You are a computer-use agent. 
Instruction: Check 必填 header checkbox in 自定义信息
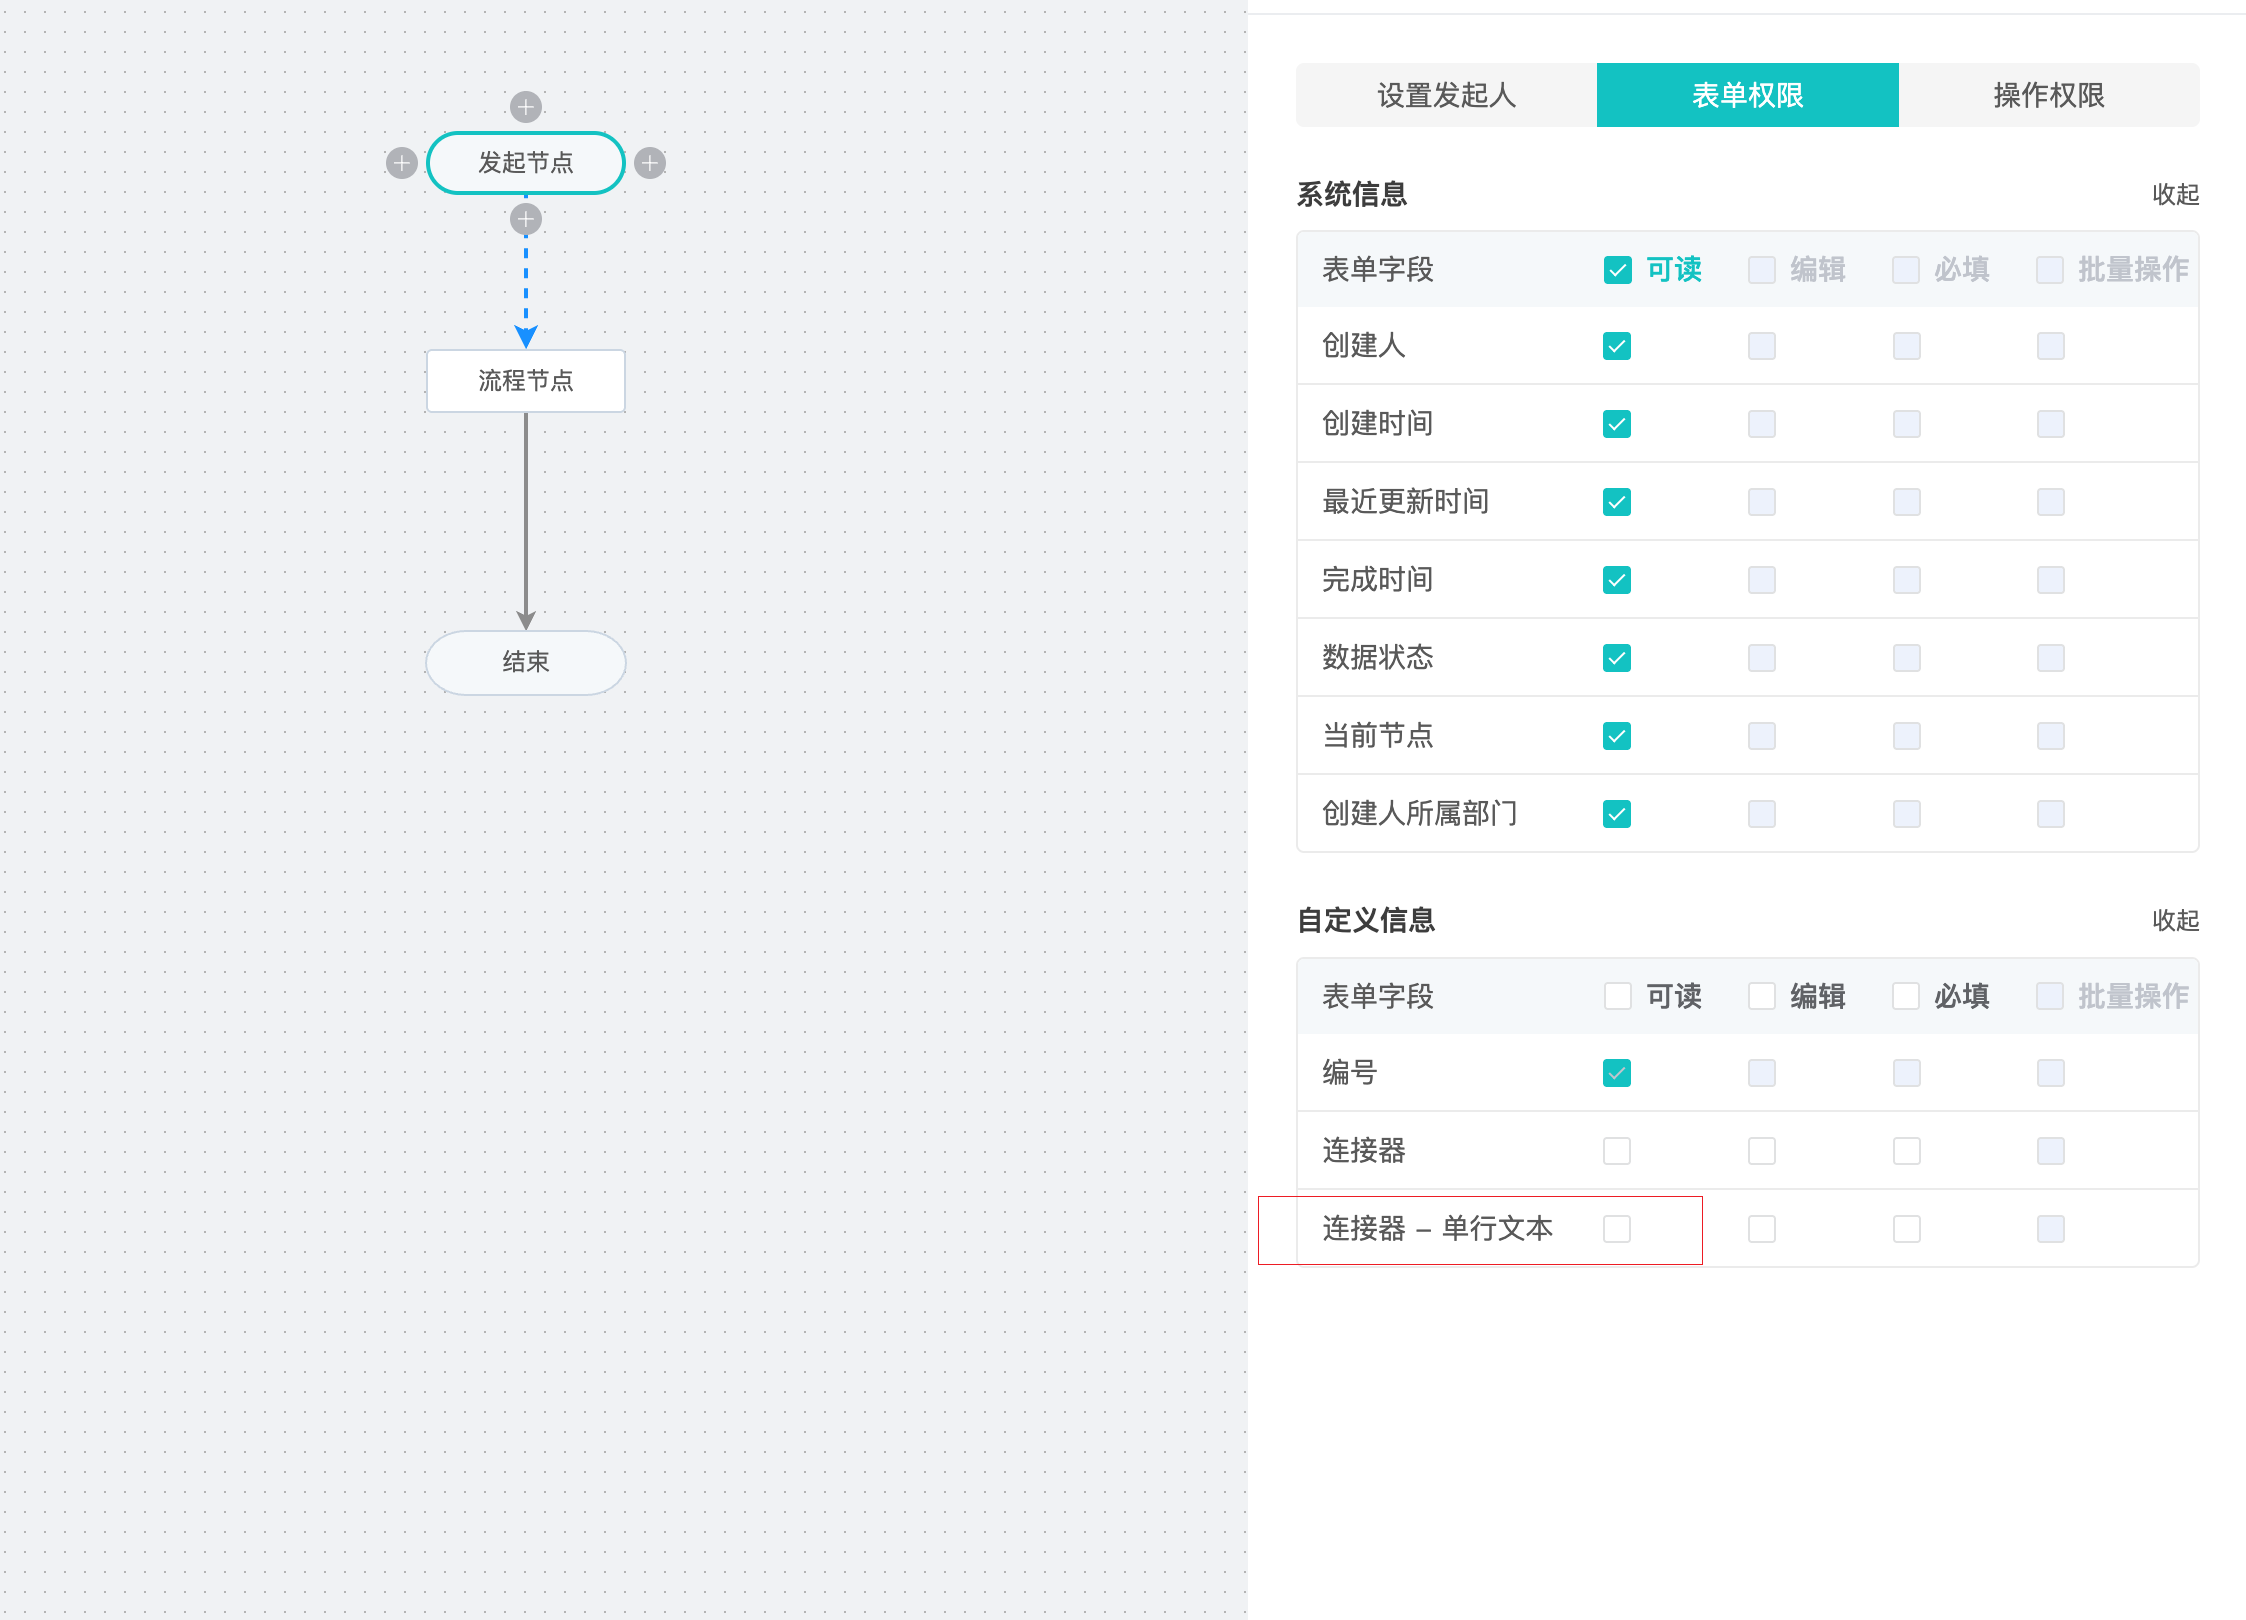tap(1906, 996)
